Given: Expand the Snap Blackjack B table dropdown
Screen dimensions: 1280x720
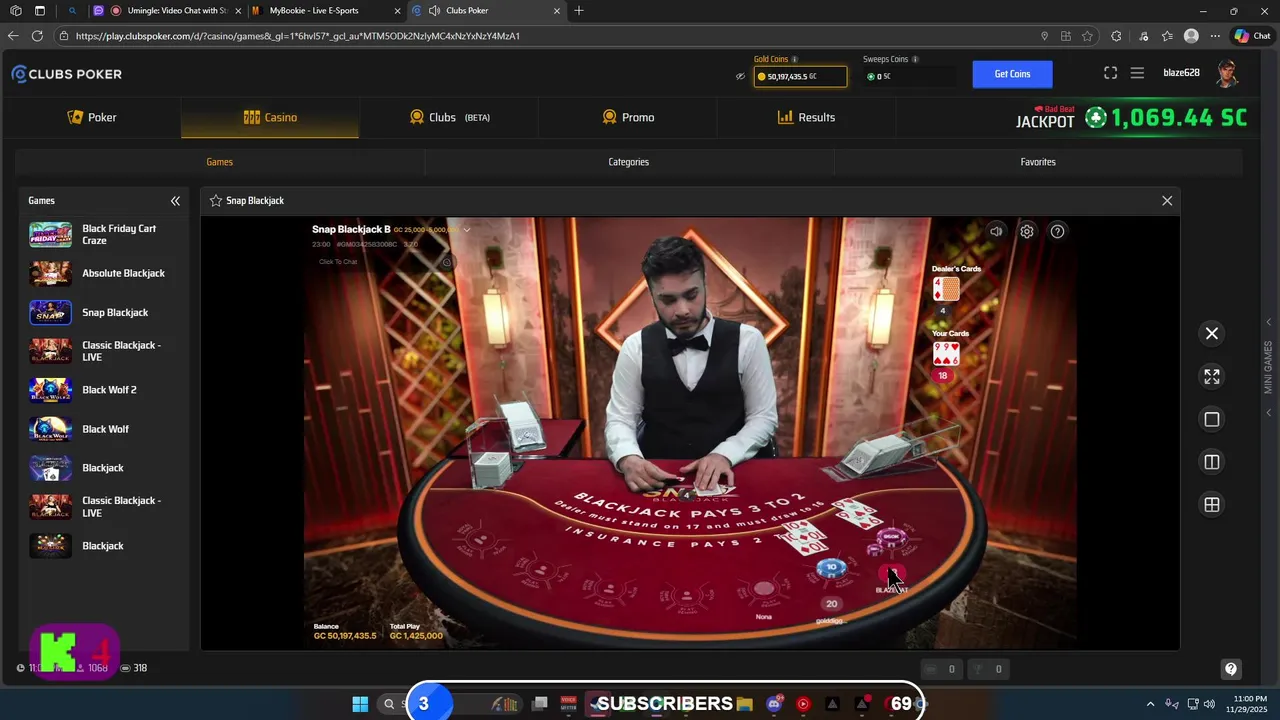Looking at the screenshot, I should coord(466,230).
